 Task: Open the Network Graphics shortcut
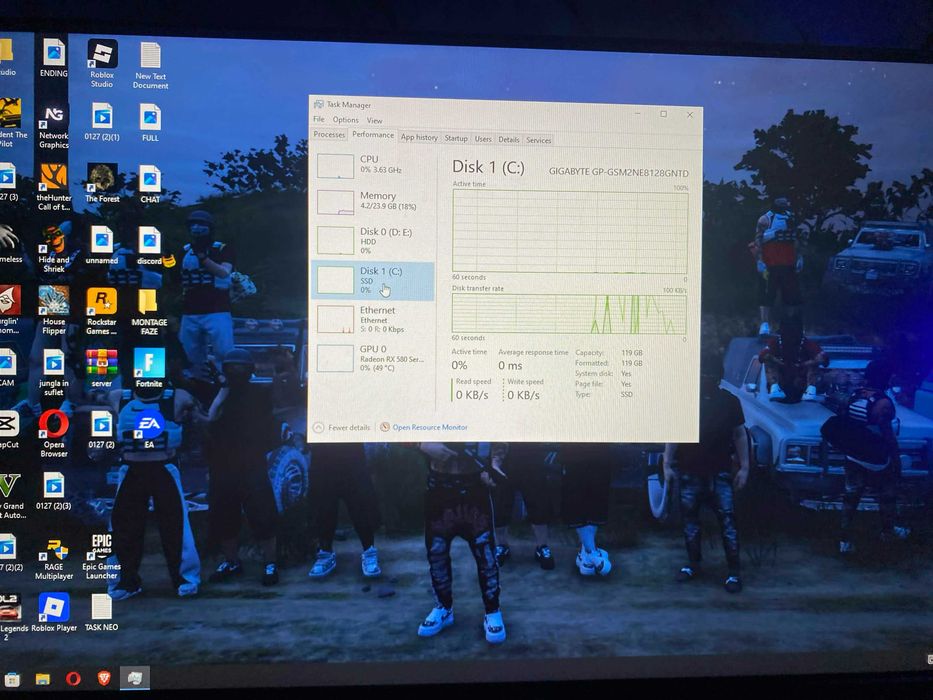54,126
